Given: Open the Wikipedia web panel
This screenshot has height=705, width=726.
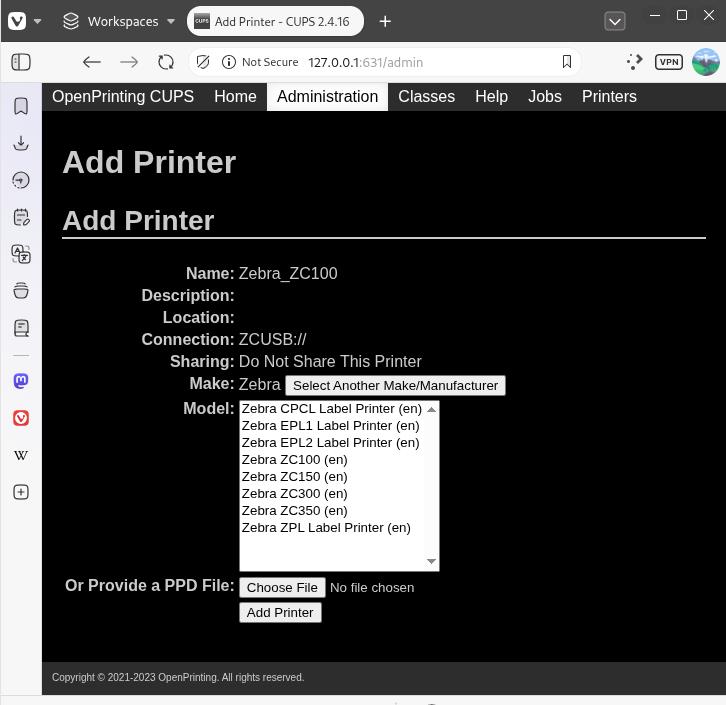Looking at the screenshot, I should (x=21, y=455).
